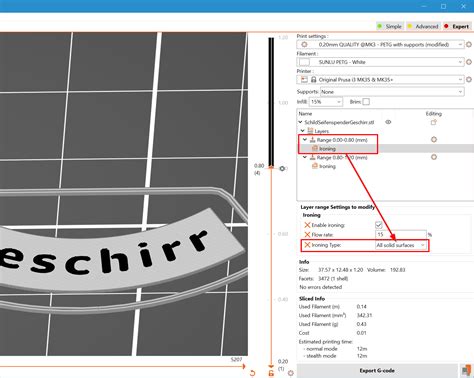Image resolution: width=474 pixels, height=378 pixels.
Task: Click the vertical layer slider black bar
Action: tap(271, 102)
